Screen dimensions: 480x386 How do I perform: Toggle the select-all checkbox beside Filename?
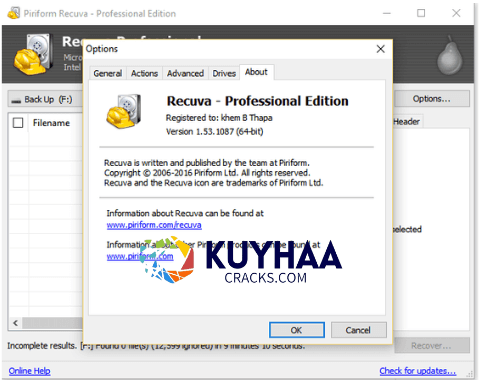pos(18,123)
